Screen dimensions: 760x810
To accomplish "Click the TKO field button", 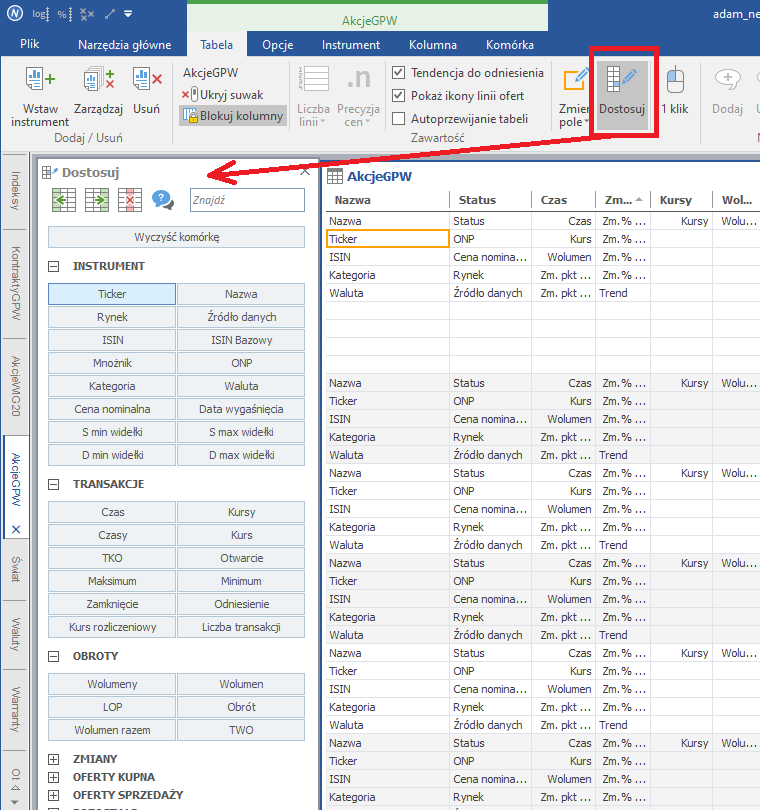I will click(x=112, y=558).
